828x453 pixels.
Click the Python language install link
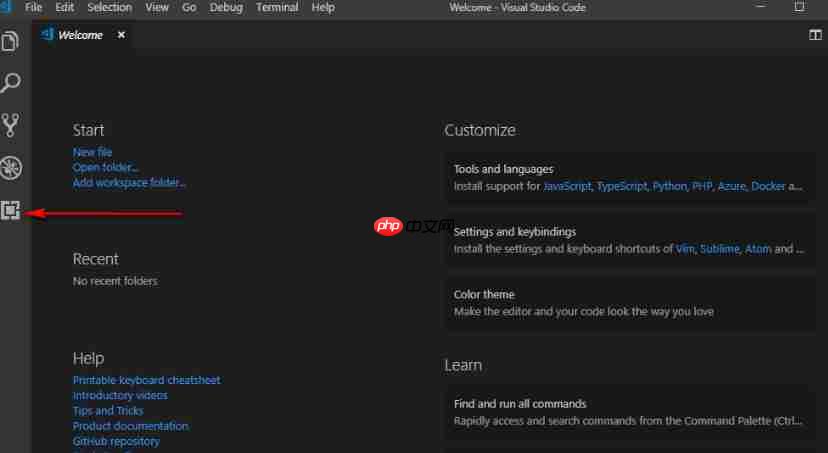(x=669, y=186)
